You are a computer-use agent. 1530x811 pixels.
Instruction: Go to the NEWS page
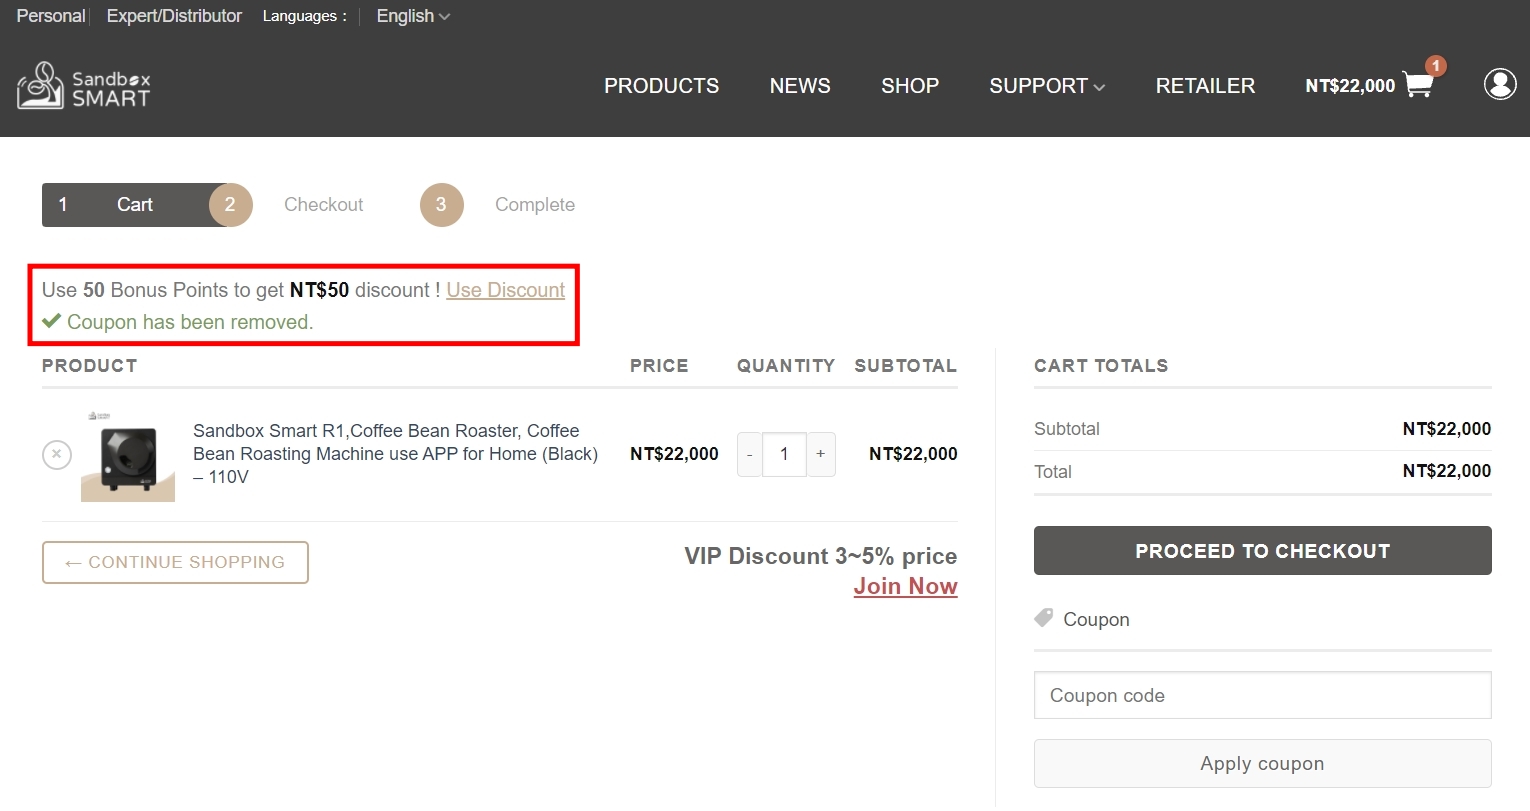[800, 86]
